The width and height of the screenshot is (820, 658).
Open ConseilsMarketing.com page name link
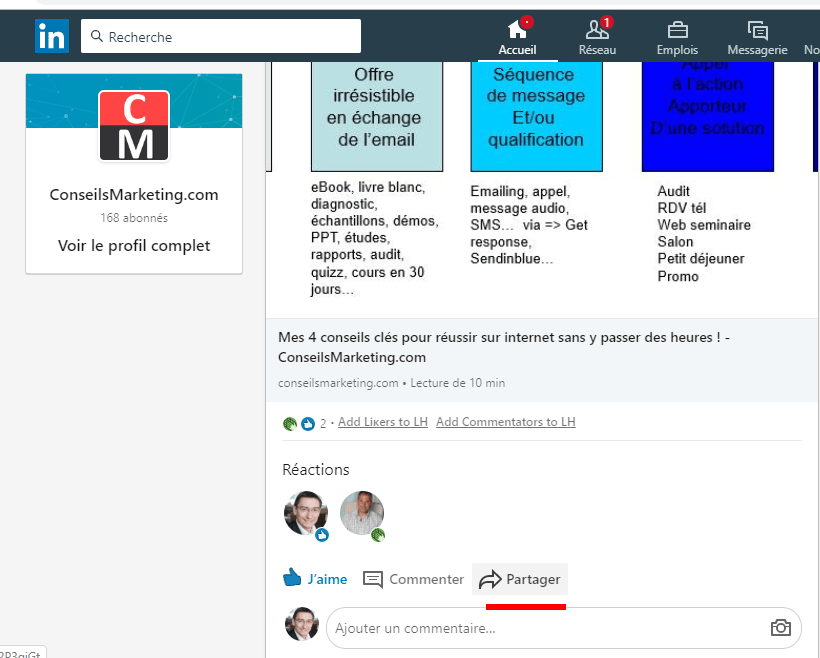coord(134,195)
